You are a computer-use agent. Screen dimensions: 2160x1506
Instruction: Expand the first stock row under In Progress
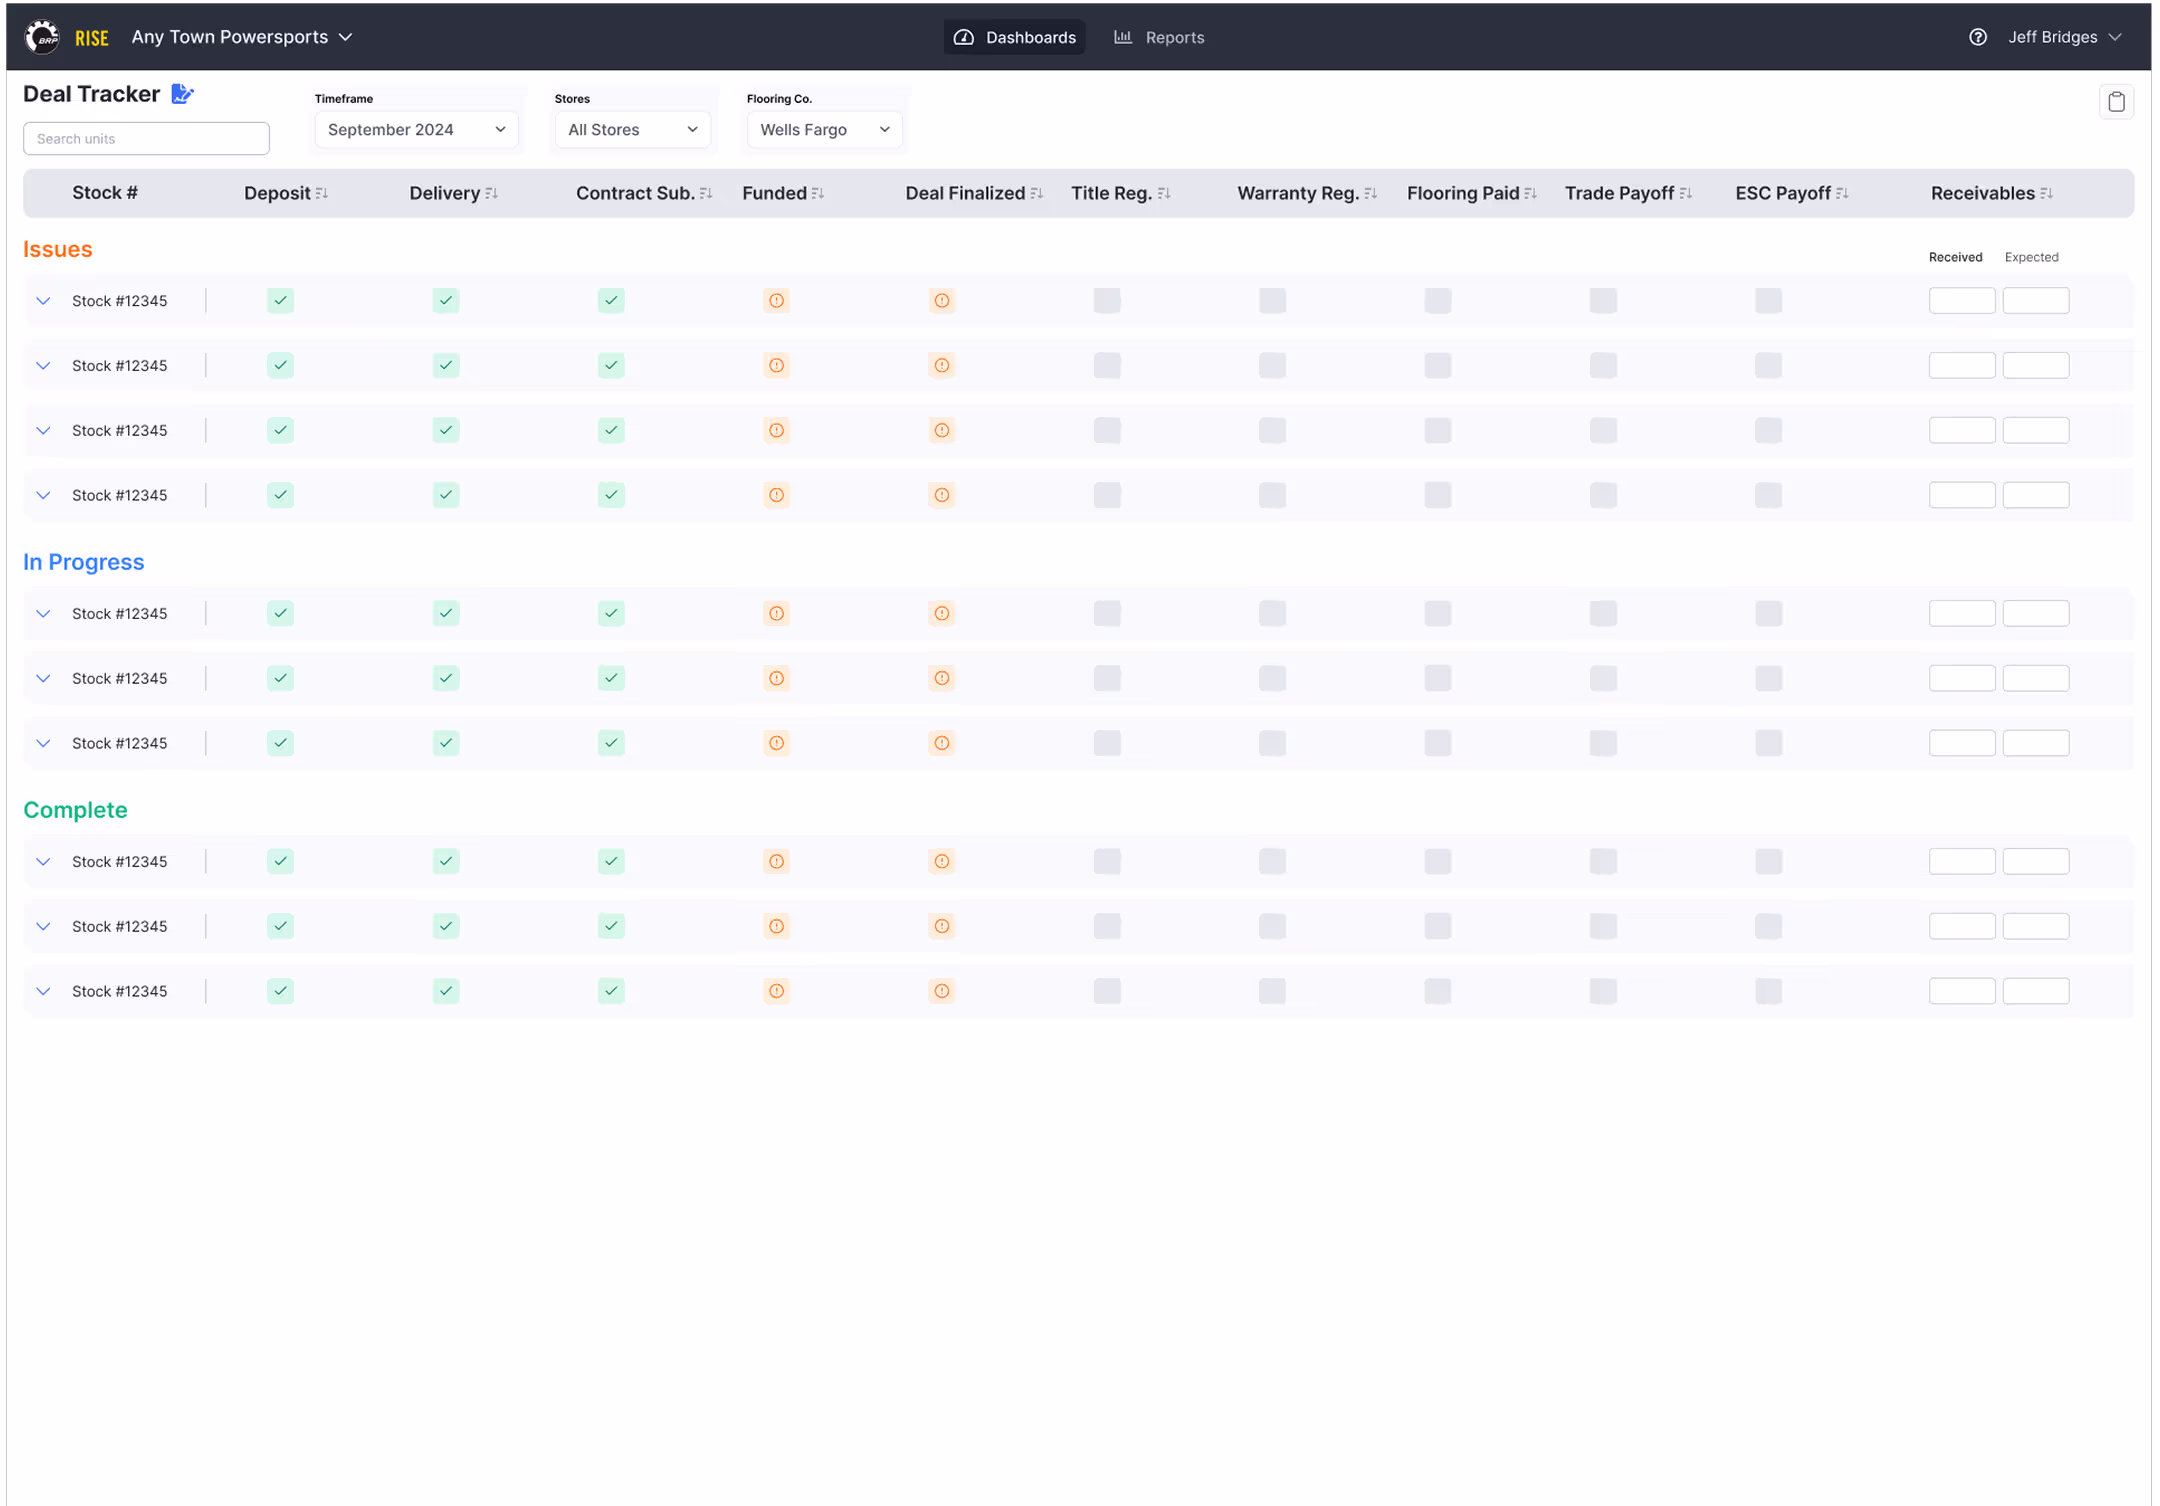coord(43,614)
